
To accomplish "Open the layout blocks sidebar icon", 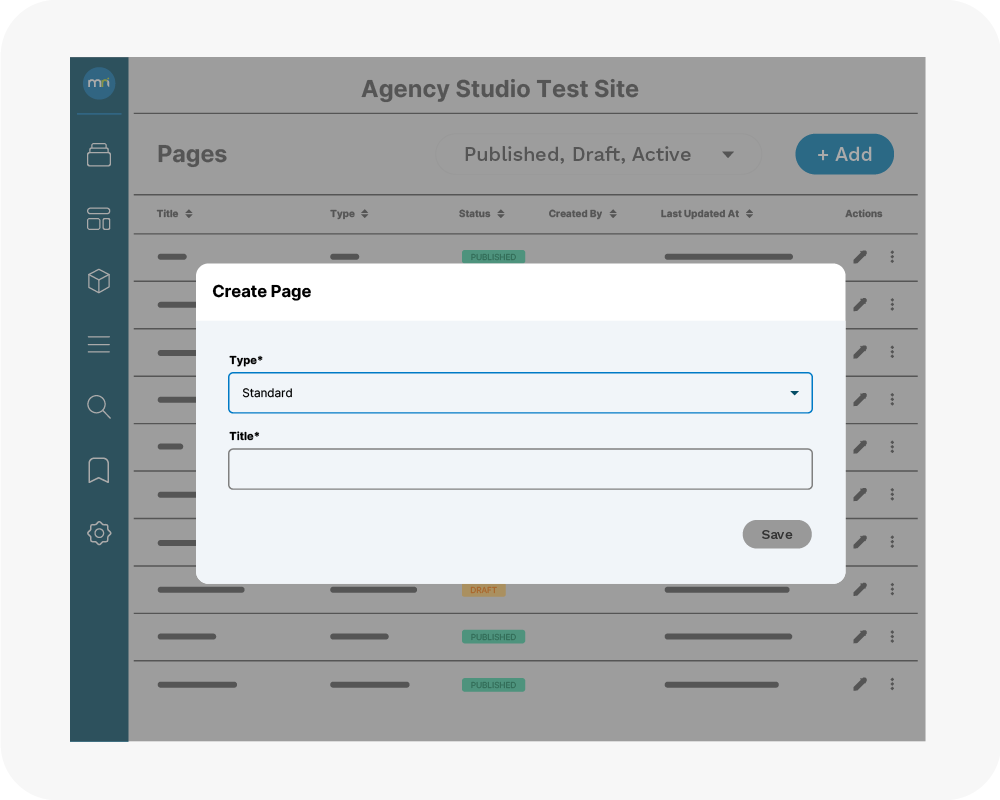I will 99,219.
